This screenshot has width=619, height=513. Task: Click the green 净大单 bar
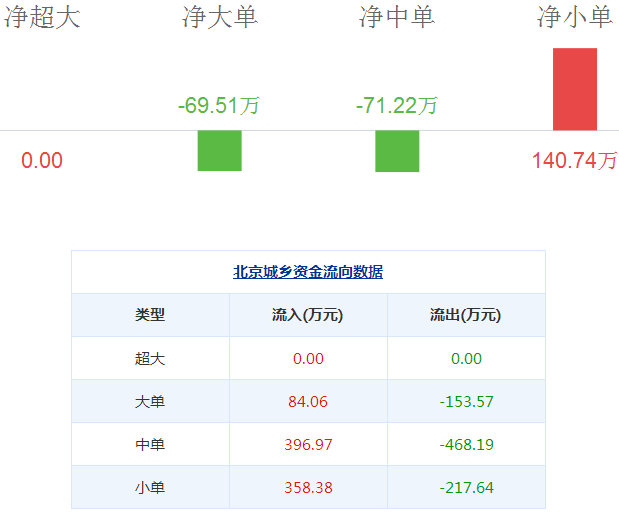pos(219,150)
